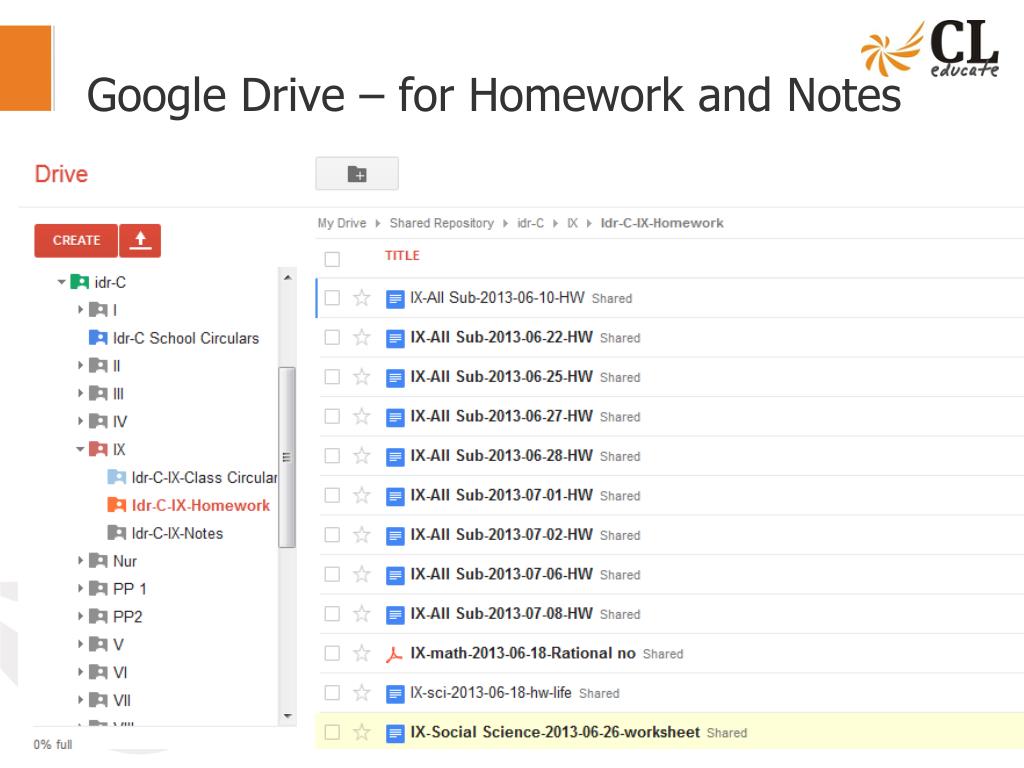The image size is (1024, 768).
Task: Expand folder I in the tree
Action: (80, 310)
